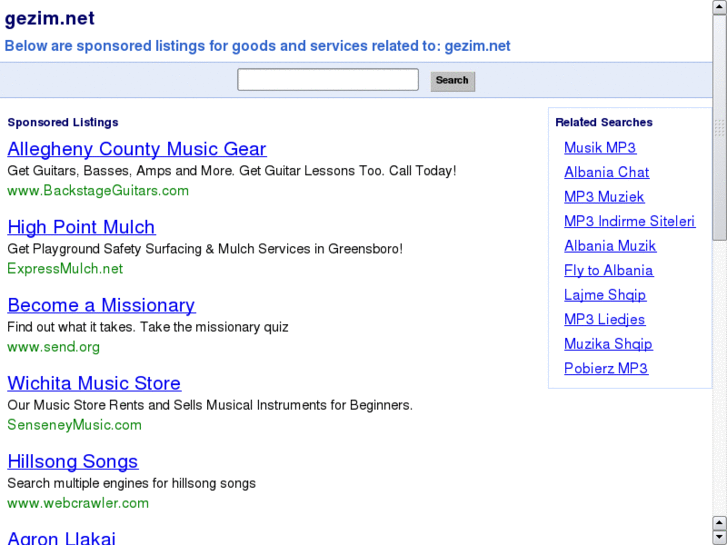This screenshot has width=727, height=545.
Task: Open Muzika Shqip related search
Action: pyautogui.click(x=608, y=344)
